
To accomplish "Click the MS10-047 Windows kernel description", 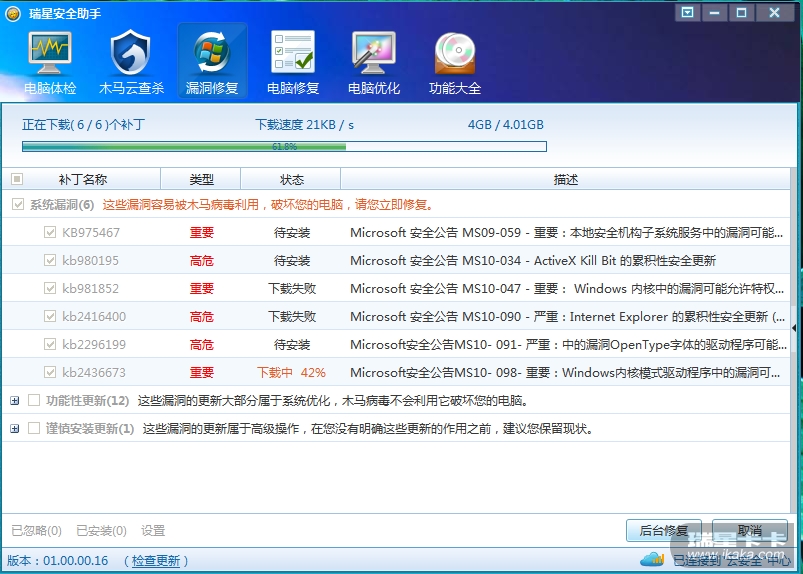I will (566, 288).
